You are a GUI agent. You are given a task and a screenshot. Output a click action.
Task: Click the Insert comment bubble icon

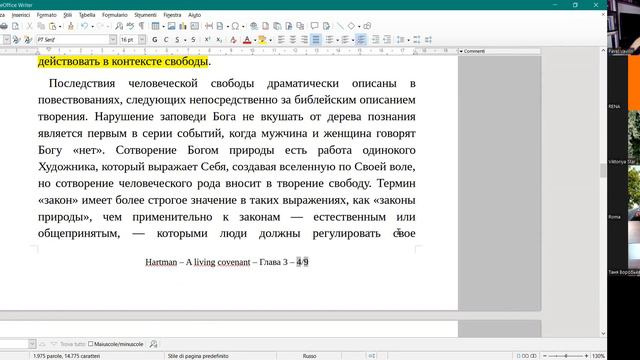tap(314, 26)
